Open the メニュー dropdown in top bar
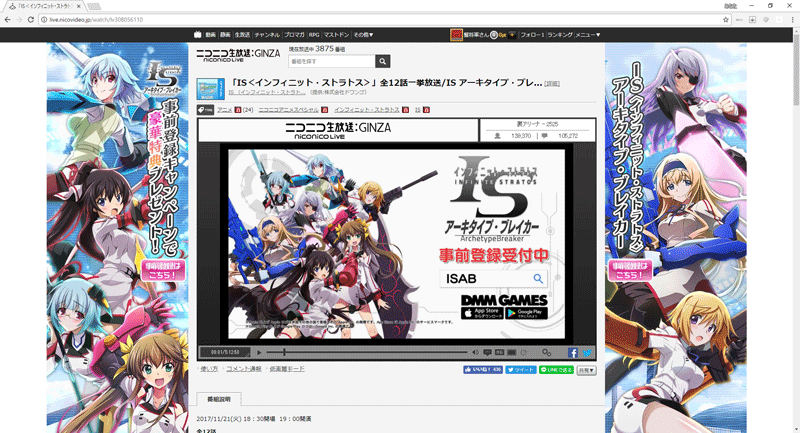 tap(588, 35)
